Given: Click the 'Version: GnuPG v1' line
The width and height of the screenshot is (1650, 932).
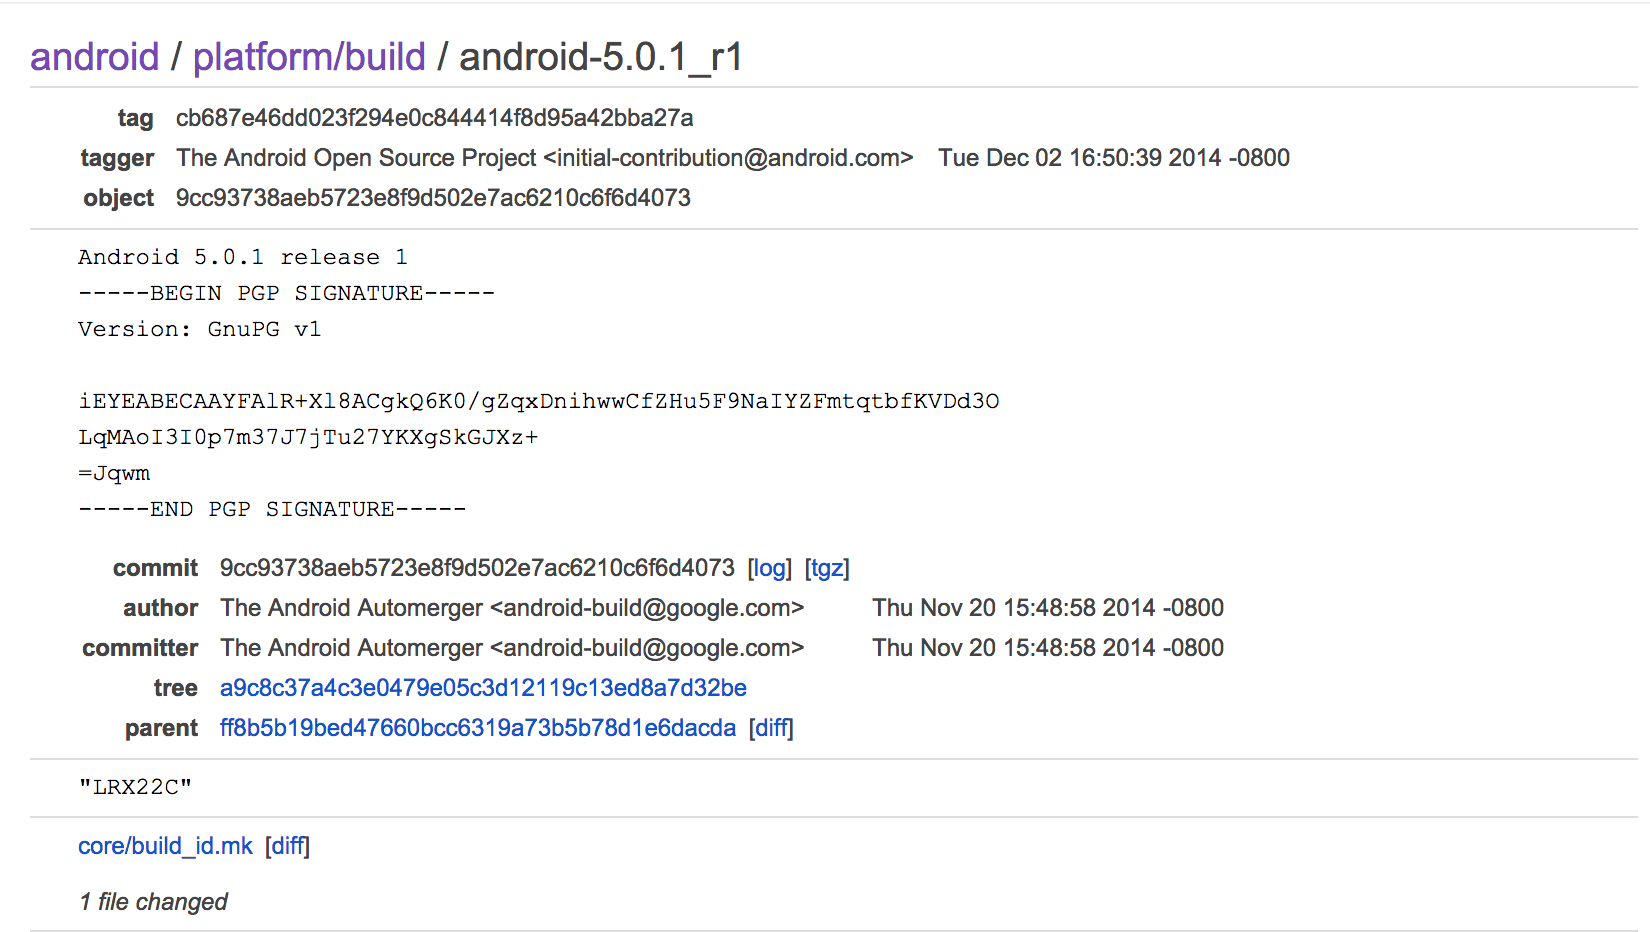Looking at the screenshot, I should pos(199,329).
